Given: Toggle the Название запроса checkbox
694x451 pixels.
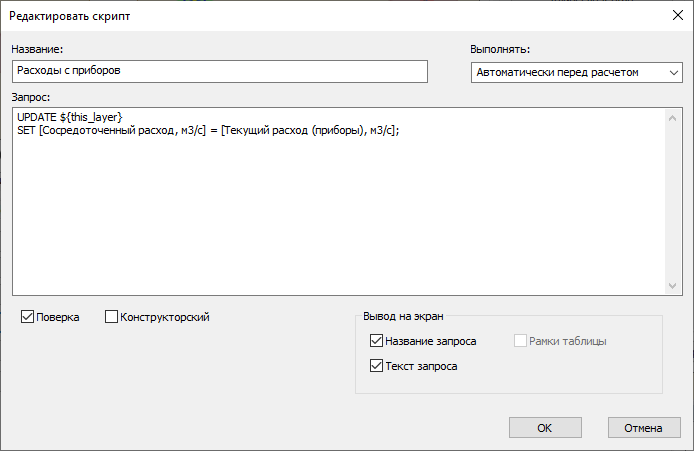Looking at the screenshot, I should (377, 341).
